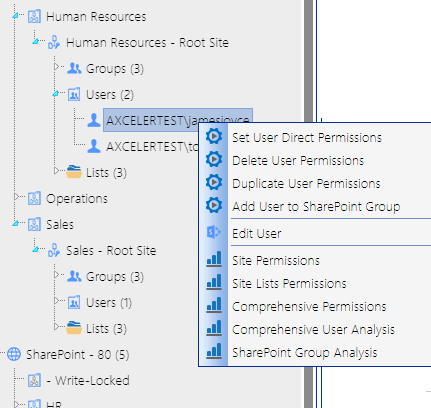This screenshot has width=431, height=408.
Task: Select Sales - Root Site tree item
Action: (x=111, y=251)
